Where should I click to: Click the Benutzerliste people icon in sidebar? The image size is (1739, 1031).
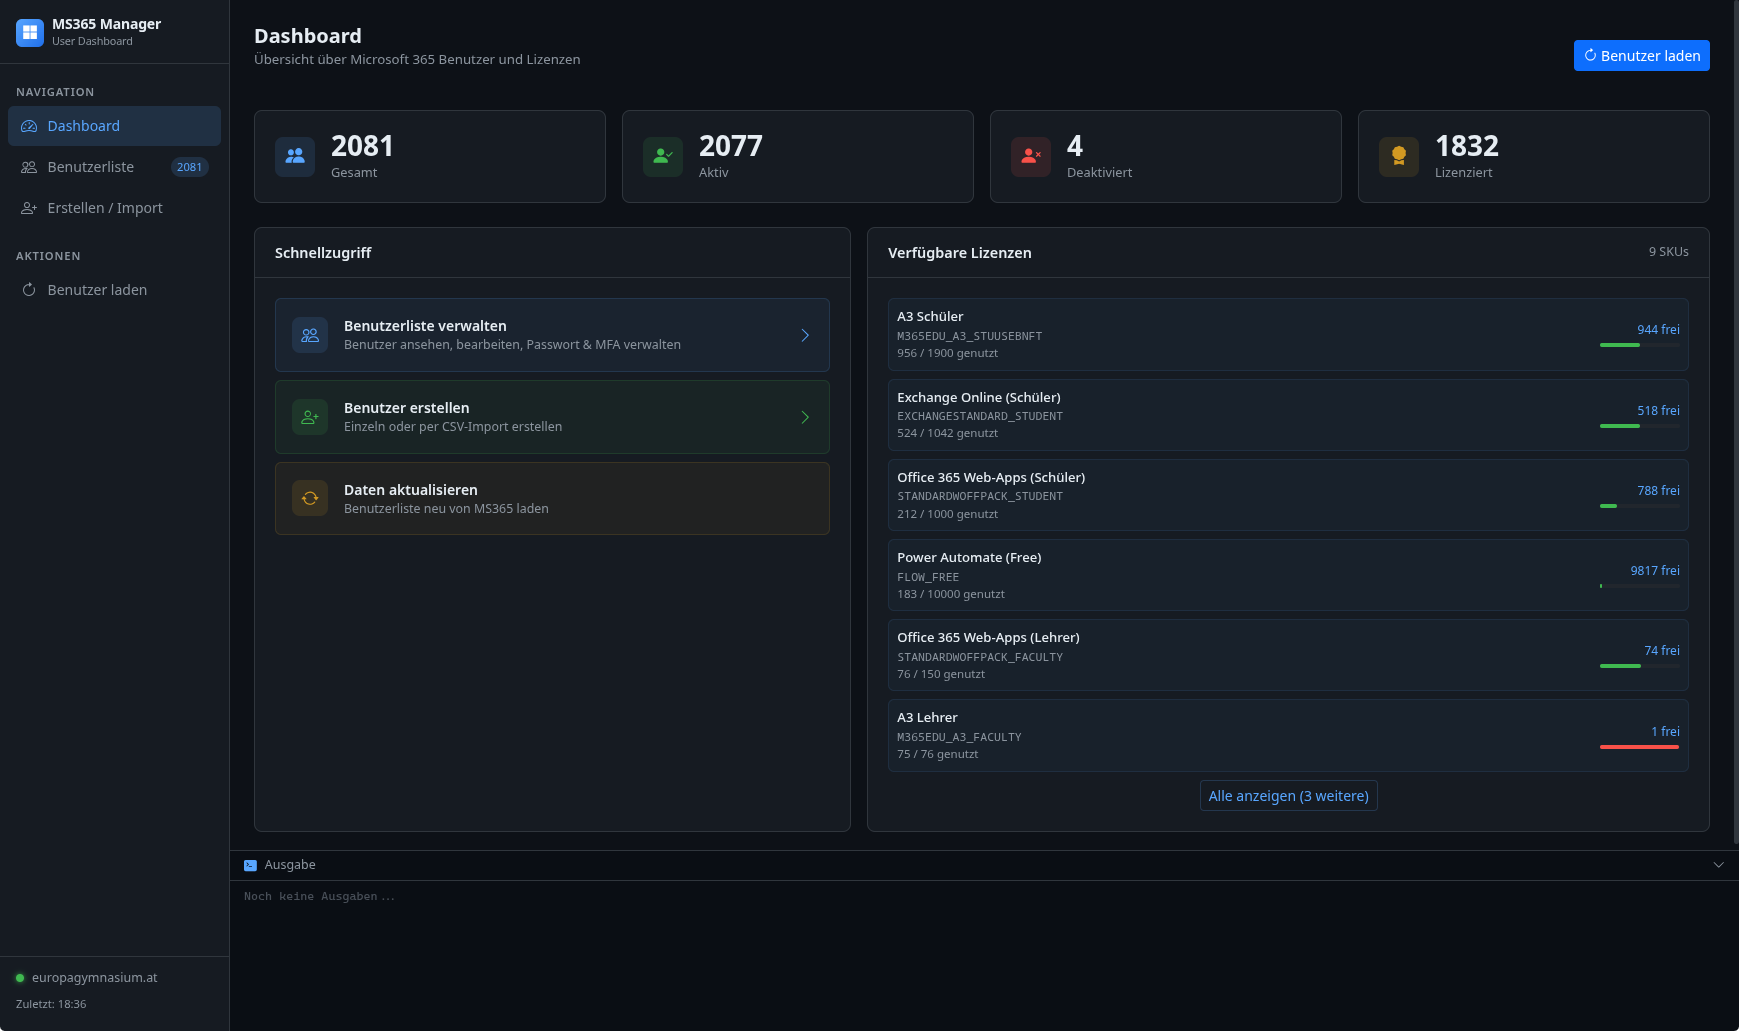coord(29,167)
